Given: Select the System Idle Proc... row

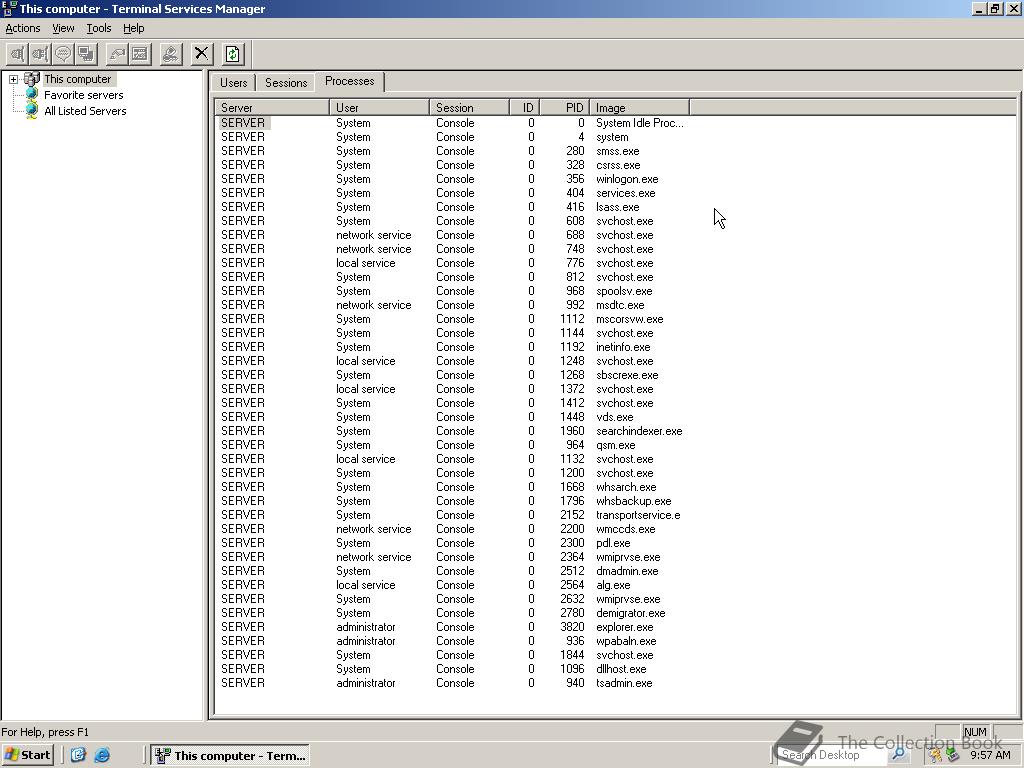Looking at the screenshot, I should 453,123.
